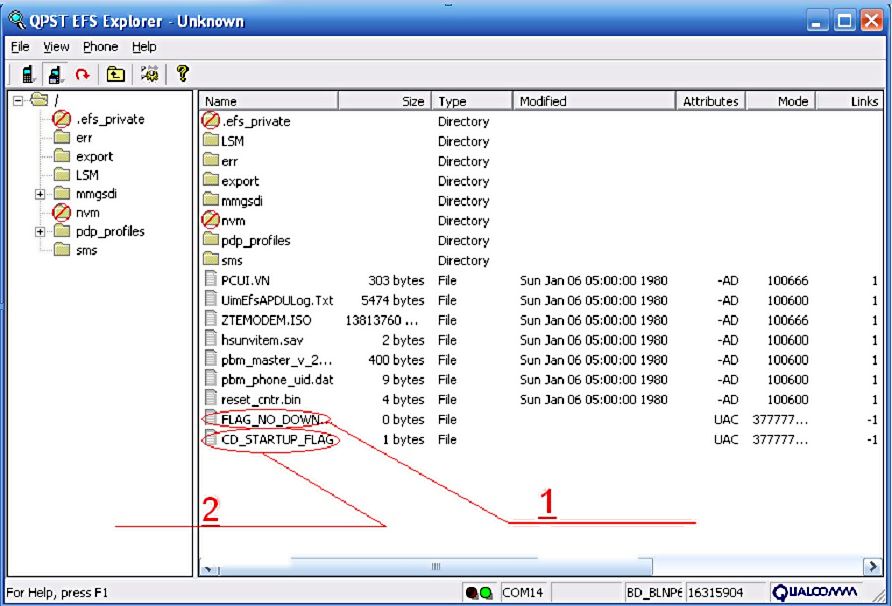Click the ZTEMODEM.ISO file icon
This screenshot has height=606, width=892.
point(211,319)
